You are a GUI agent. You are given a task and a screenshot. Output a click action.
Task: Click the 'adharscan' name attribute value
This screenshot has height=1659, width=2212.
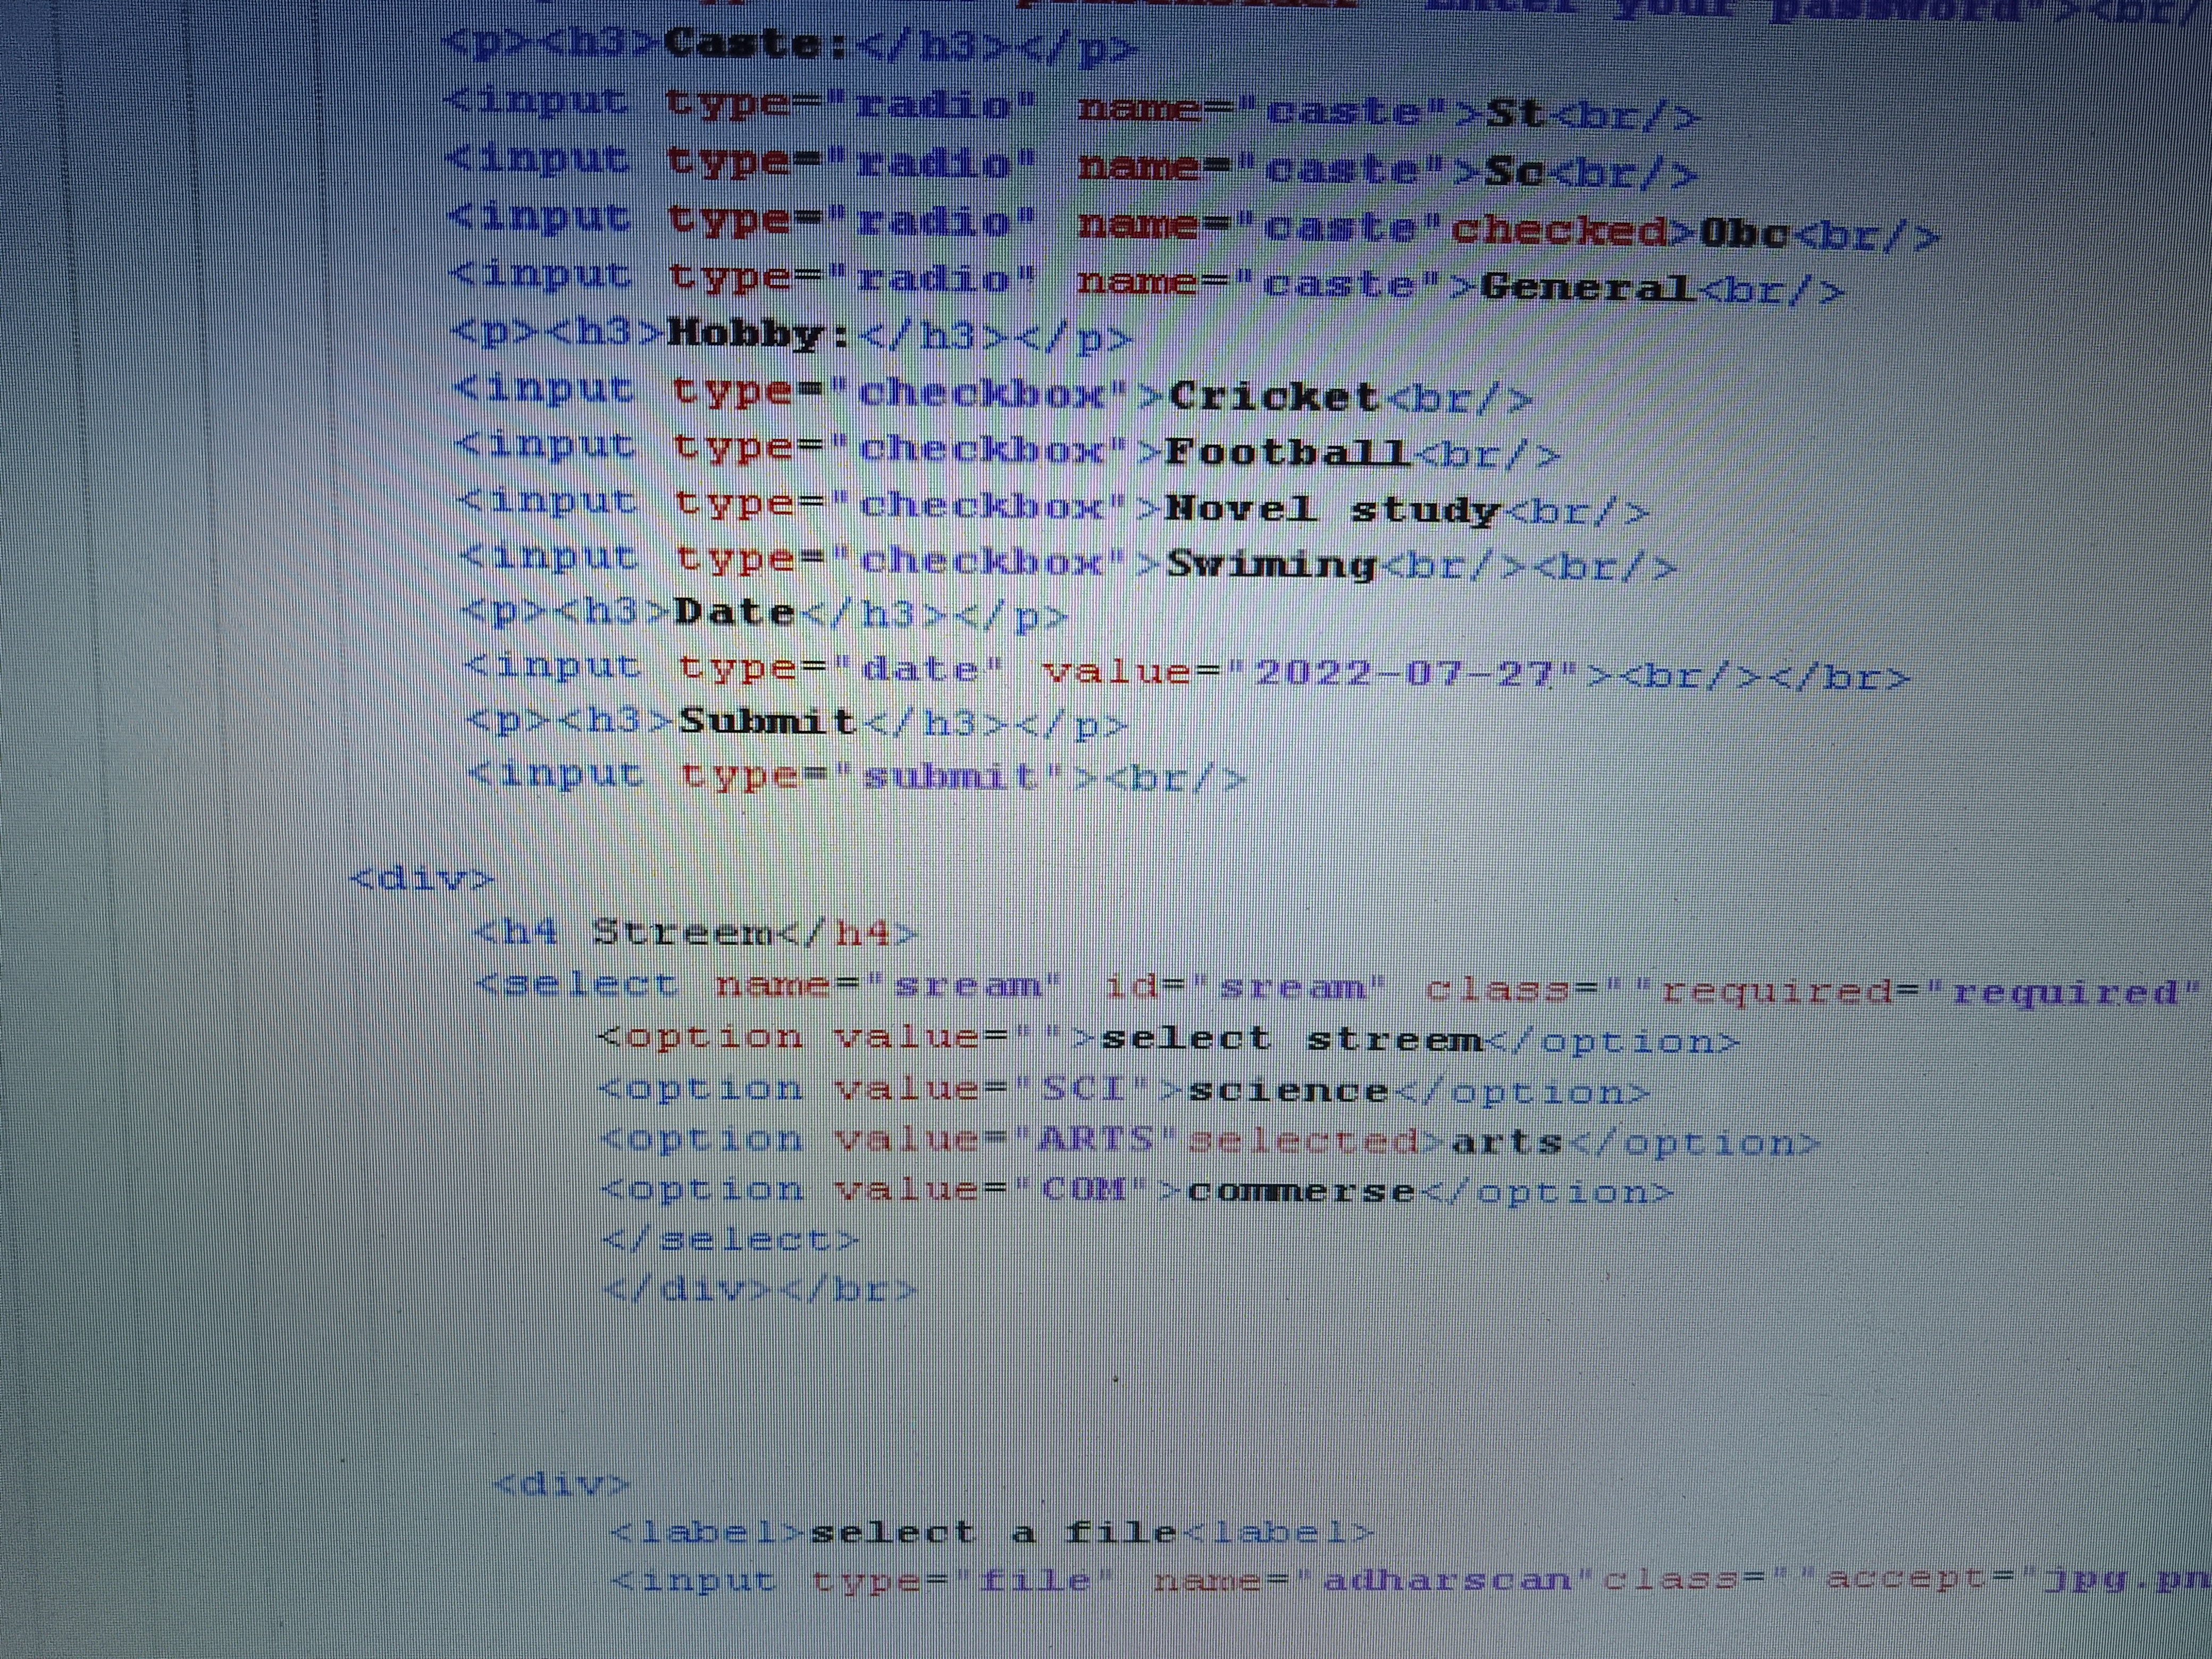[x=1448, y=1581]
